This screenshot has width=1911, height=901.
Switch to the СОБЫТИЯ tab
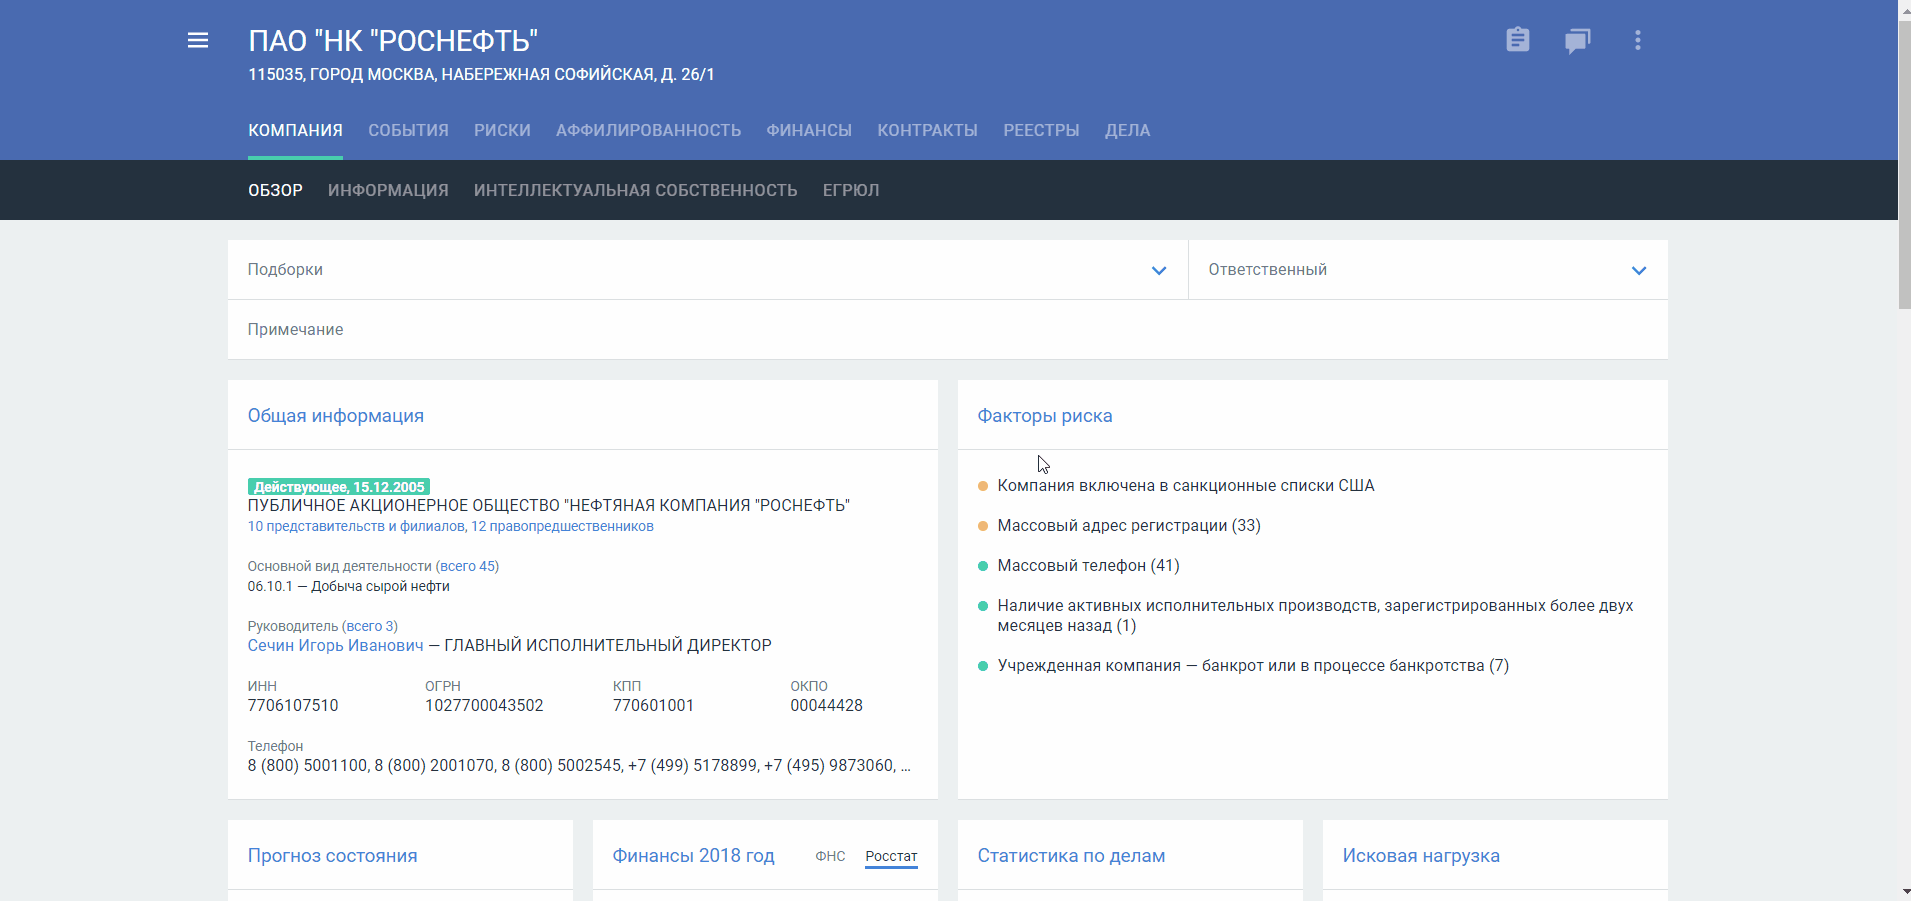pyautogui.click(x=408, y=130)
